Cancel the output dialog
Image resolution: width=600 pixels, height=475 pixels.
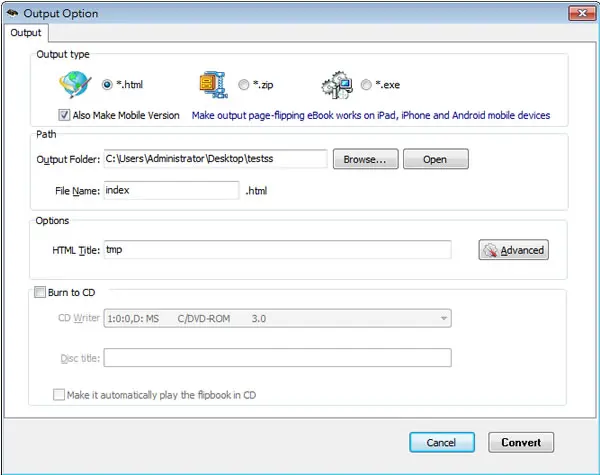(x=442, y=442)
